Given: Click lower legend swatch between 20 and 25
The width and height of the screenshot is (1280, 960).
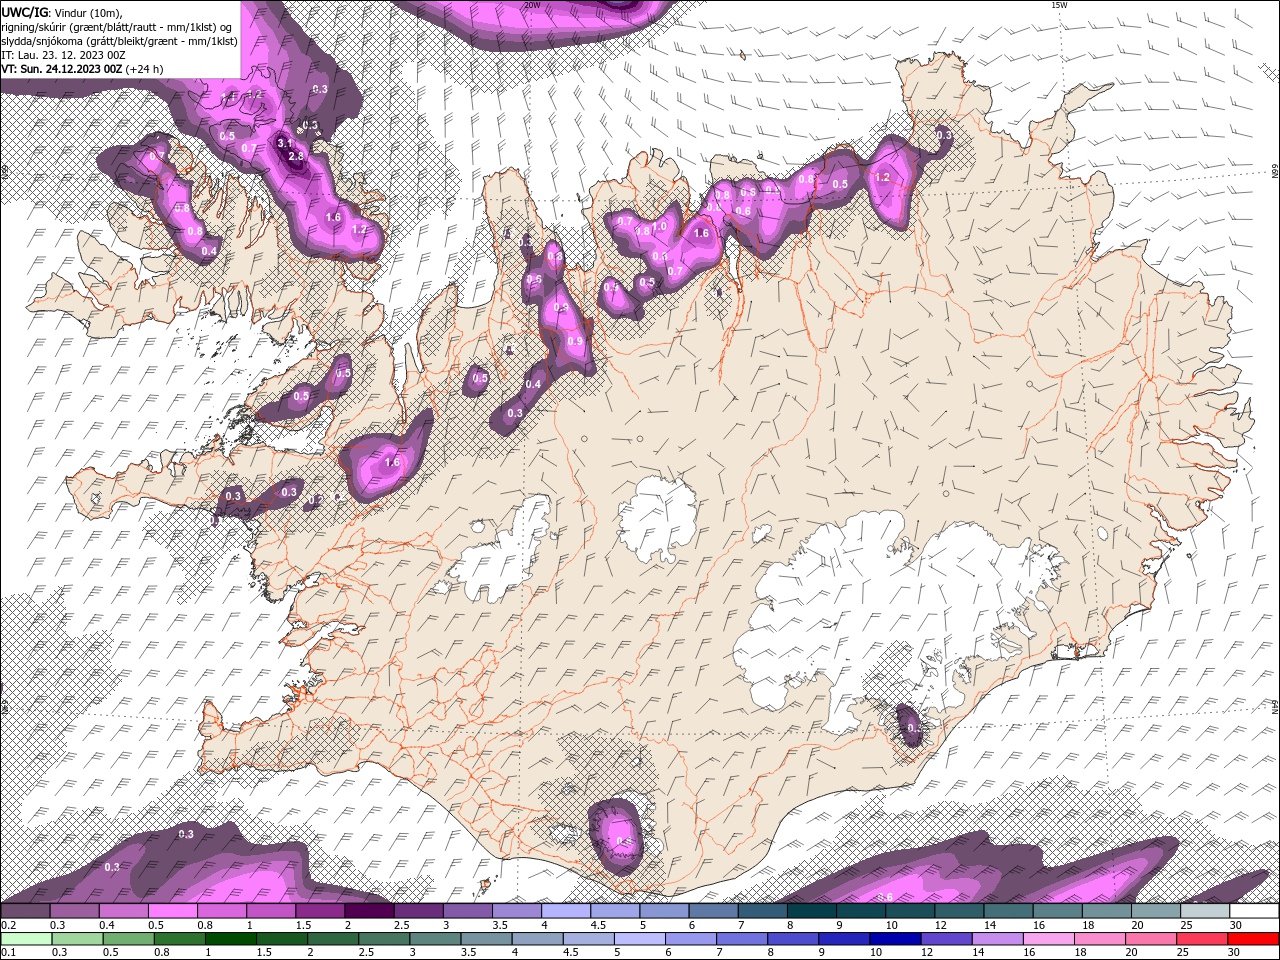Looking at the screenshot, I should [x=1149, y=939].
